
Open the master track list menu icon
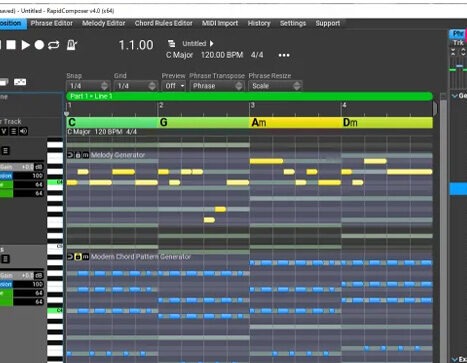point(13,131)
